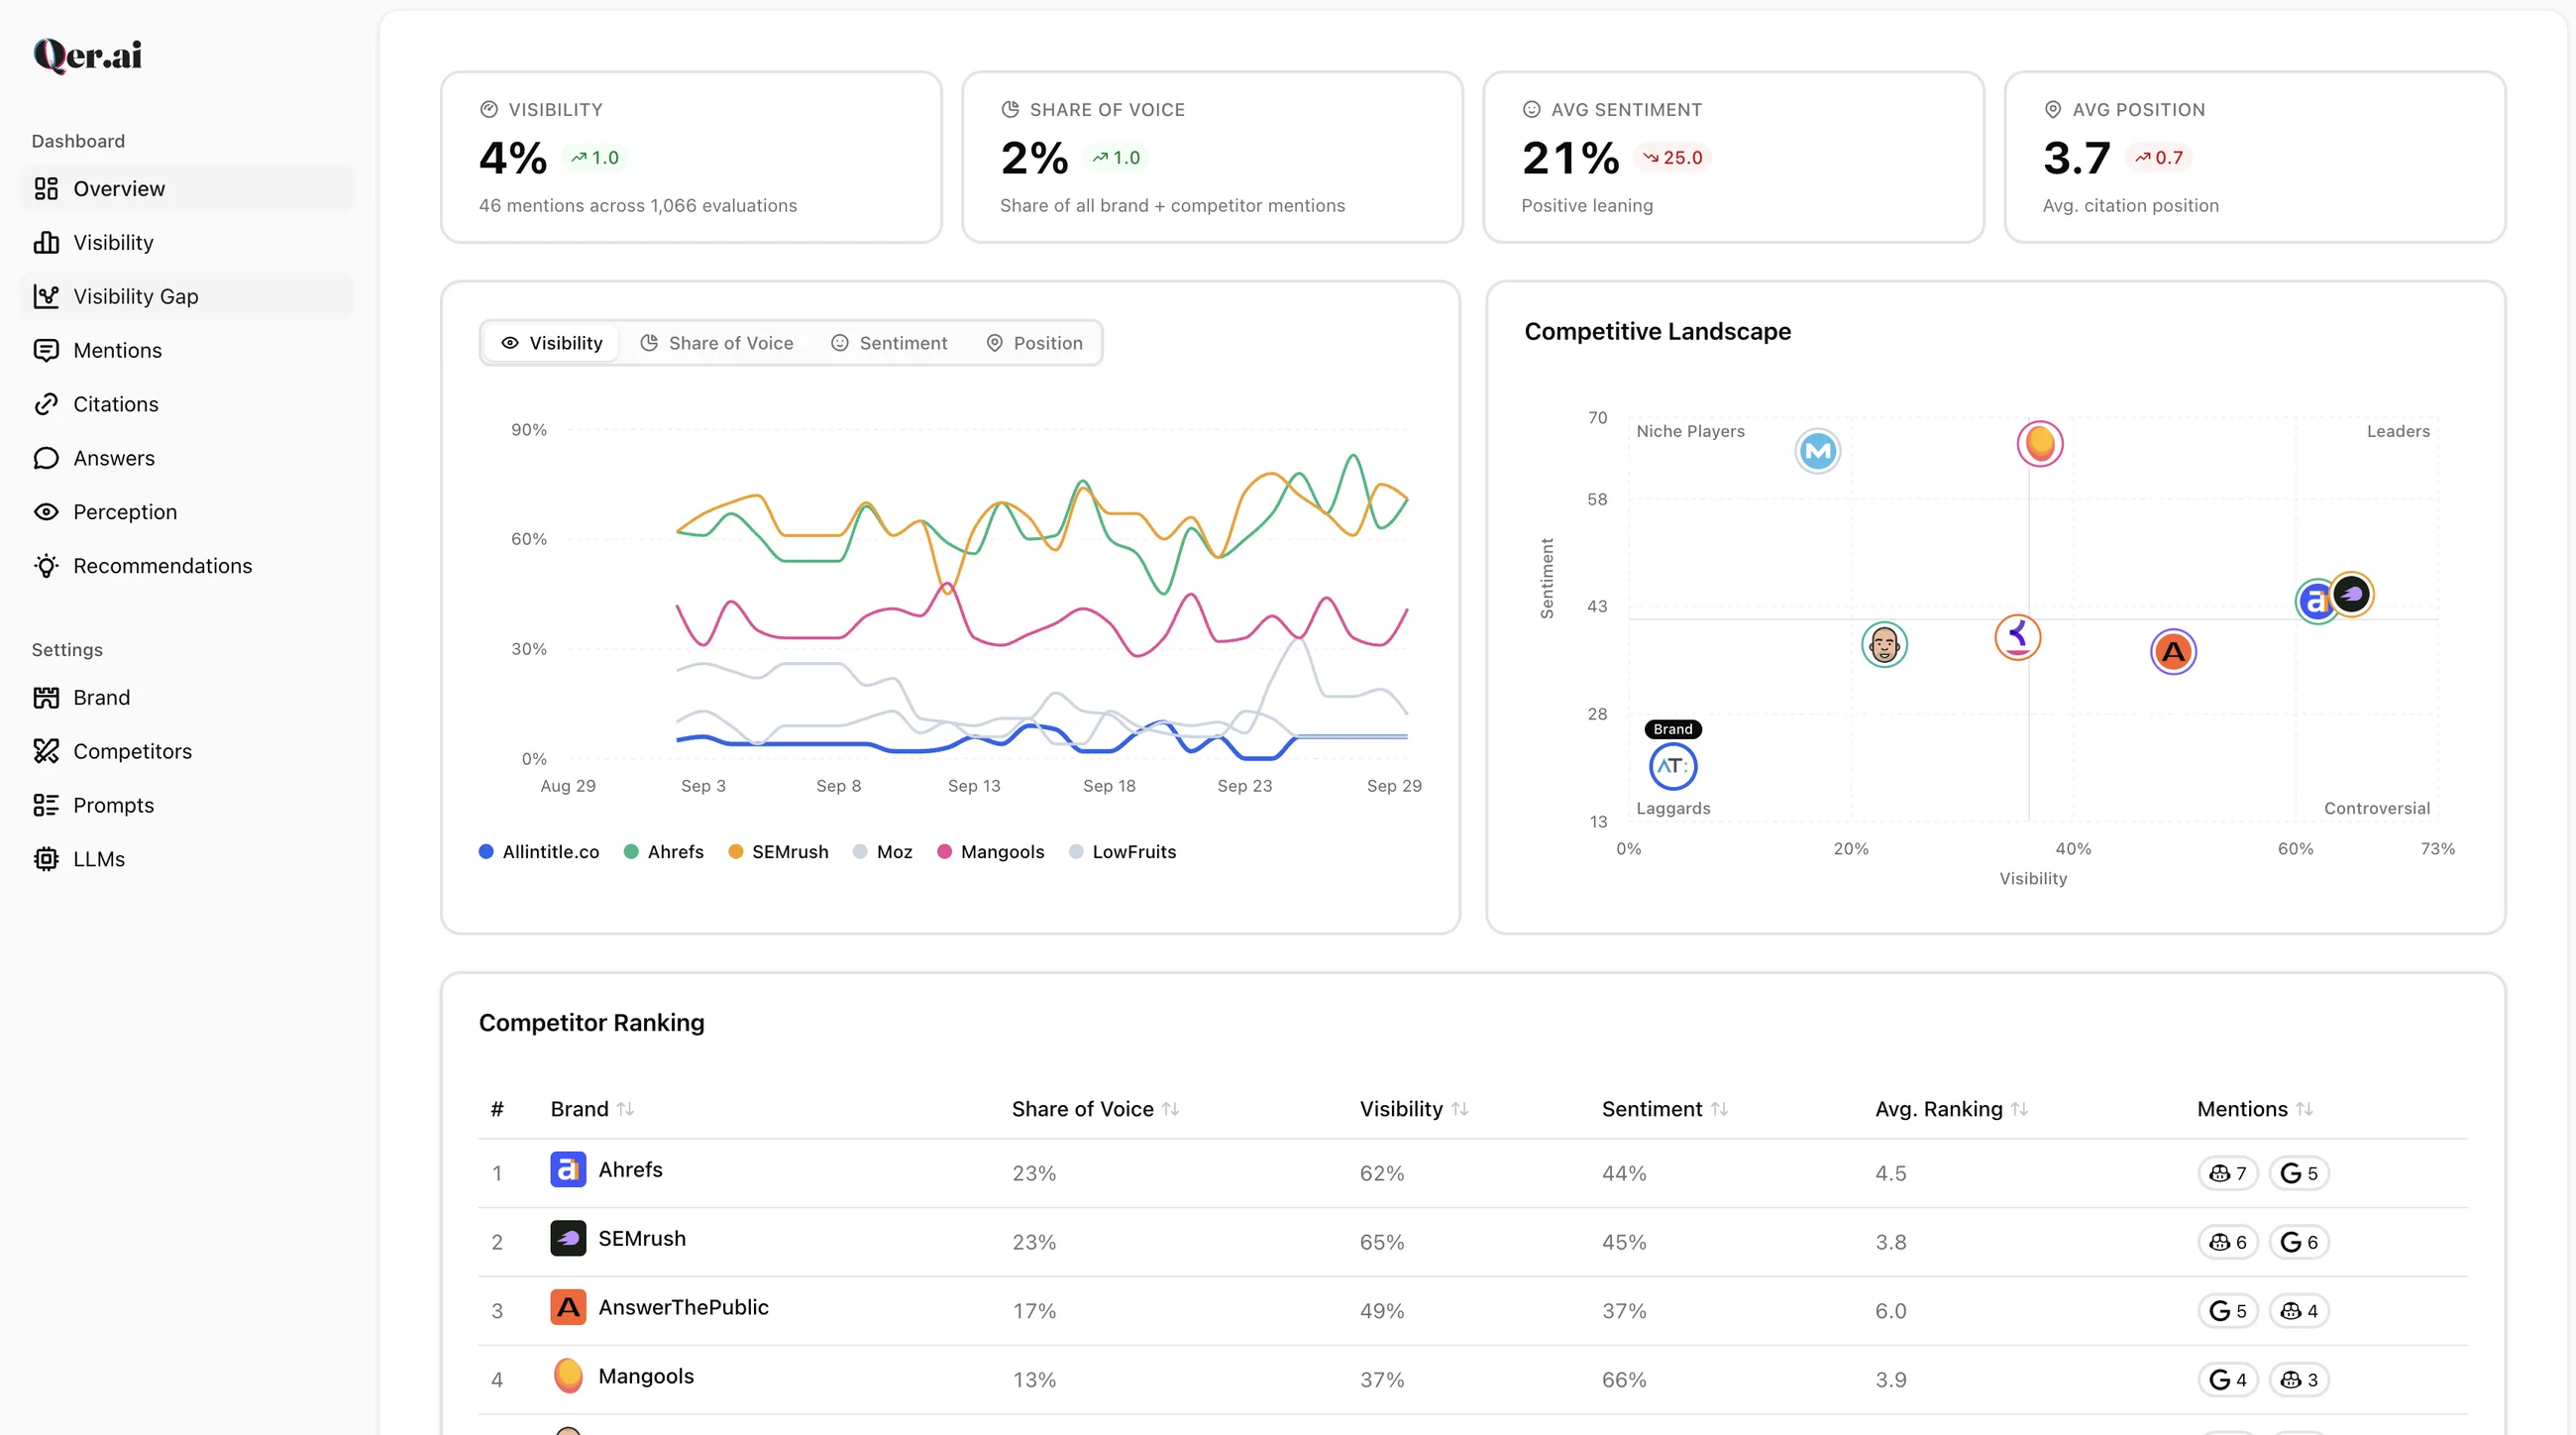
Task: Open Recommendations via the lightbulb icon
Action: pos(46,566)
